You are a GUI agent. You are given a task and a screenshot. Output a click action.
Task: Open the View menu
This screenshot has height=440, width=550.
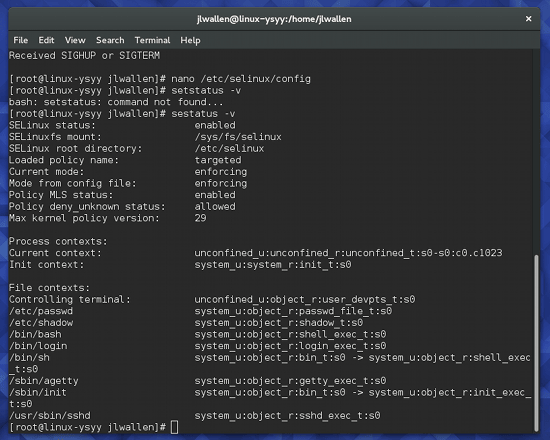[75, 40]
